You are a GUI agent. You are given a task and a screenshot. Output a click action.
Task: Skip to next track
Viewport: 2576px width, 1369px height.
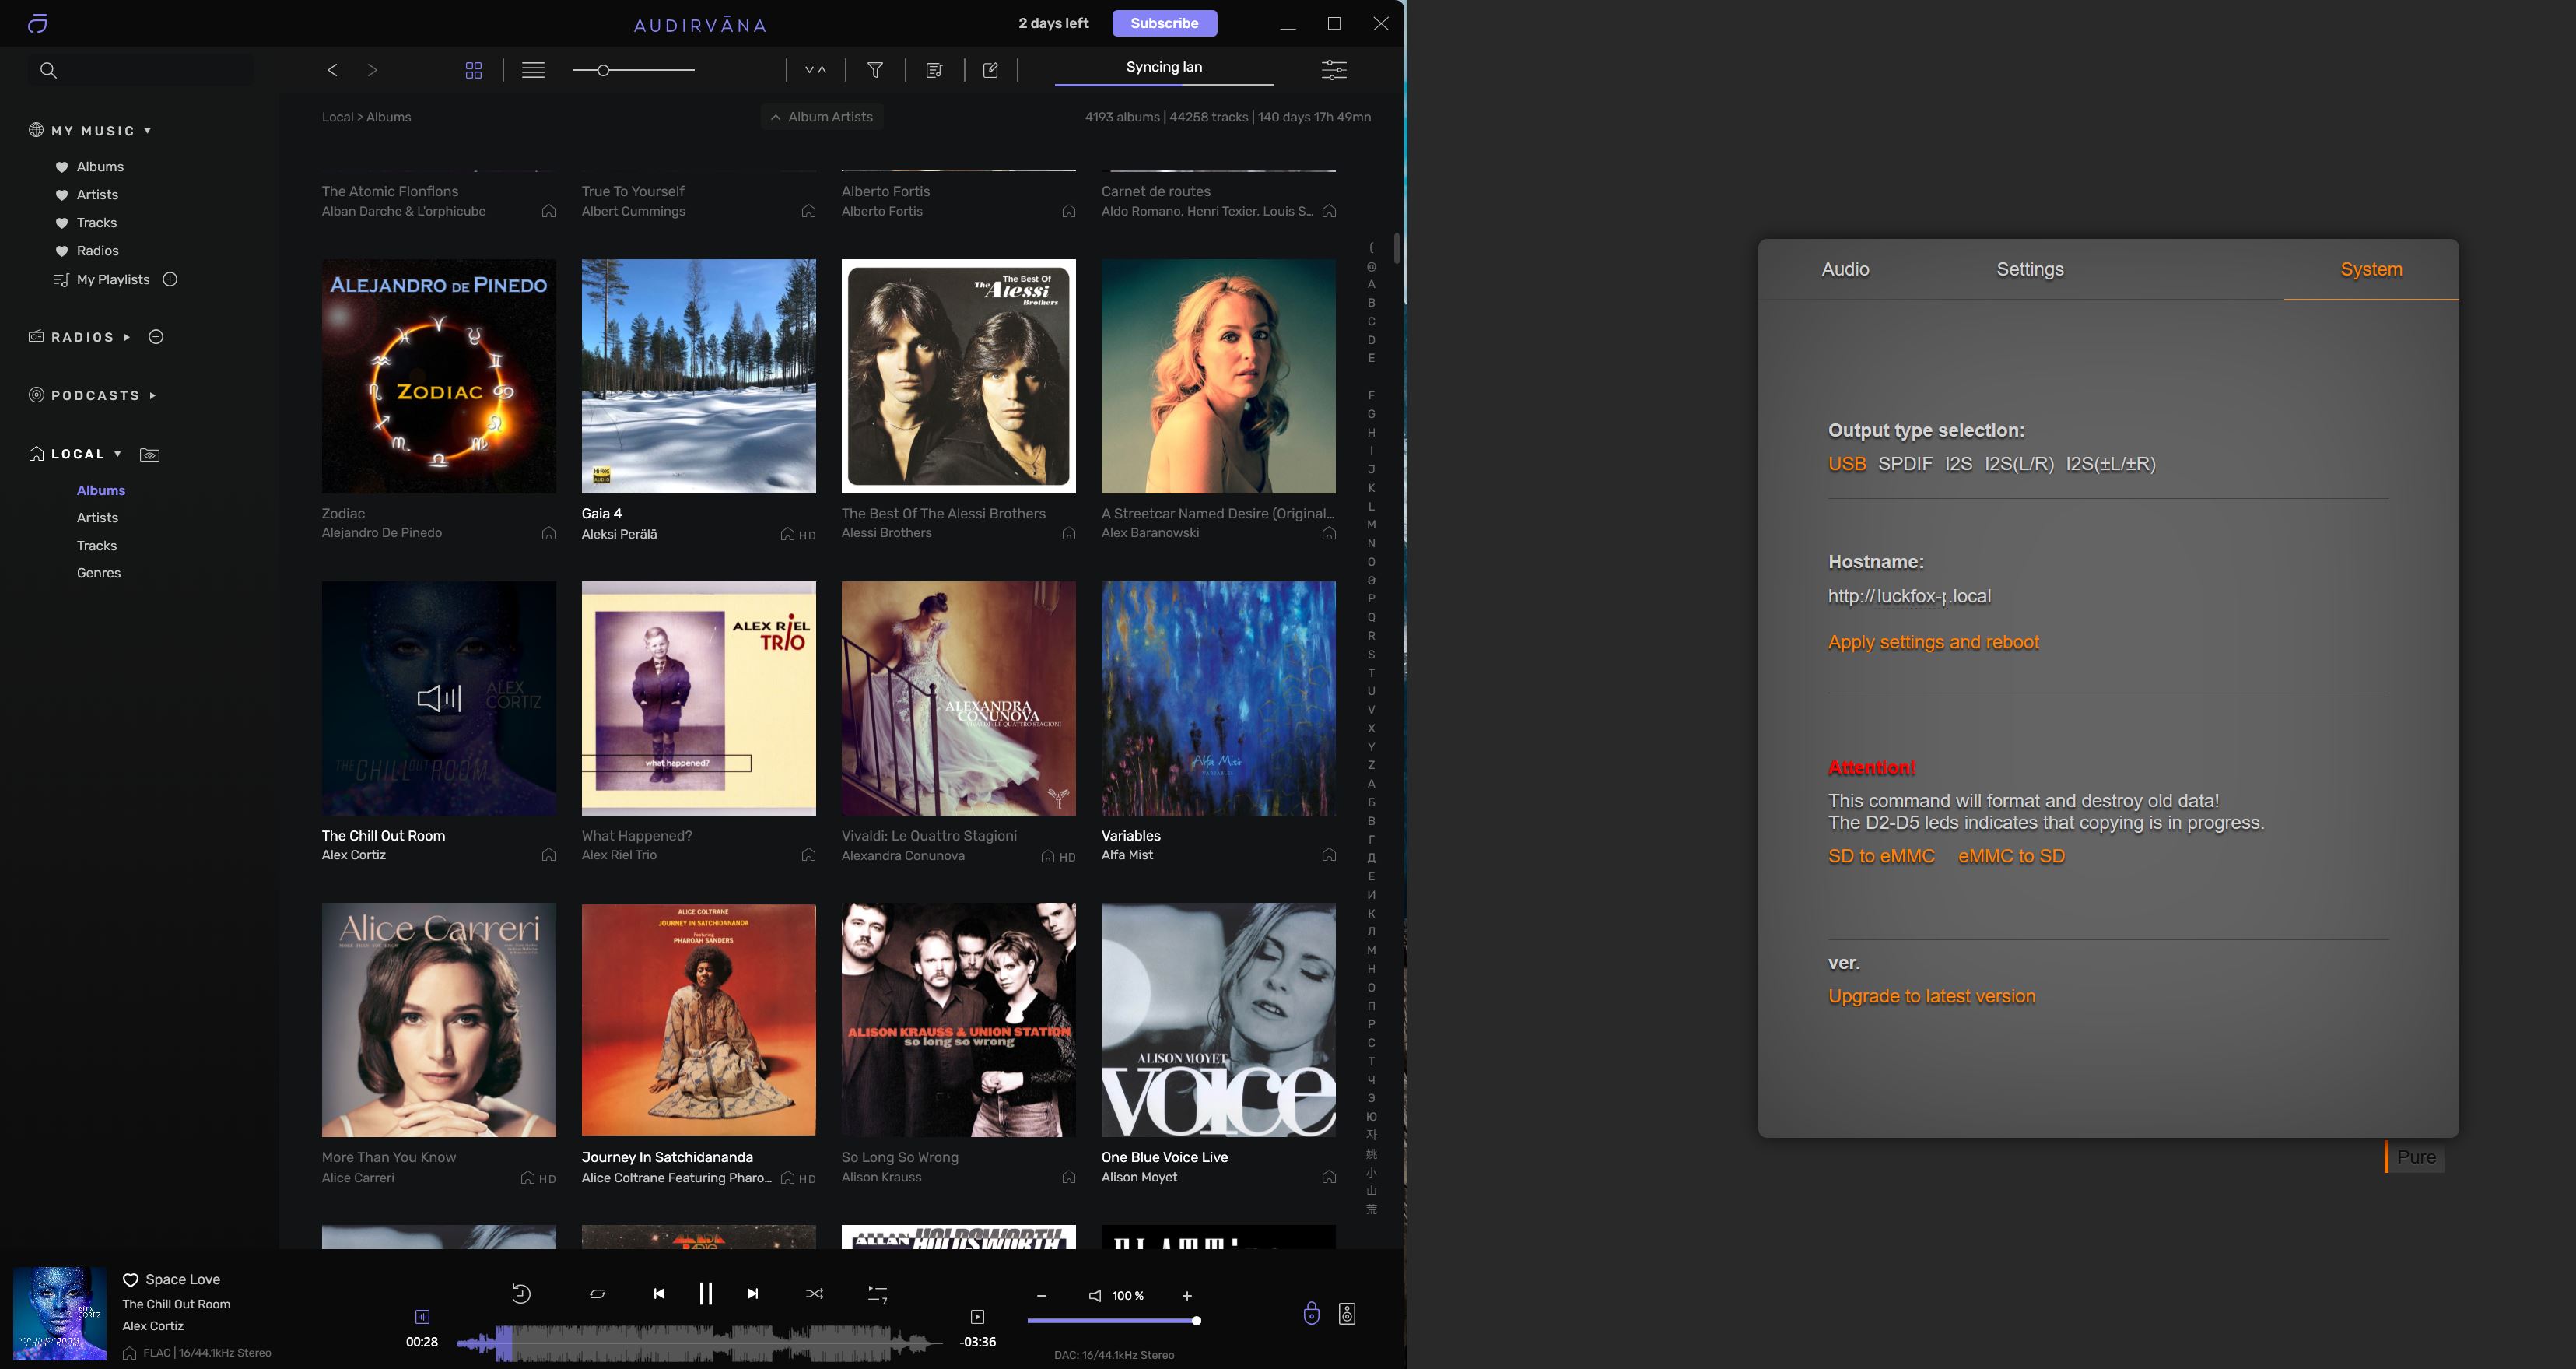click(752, 1293)
